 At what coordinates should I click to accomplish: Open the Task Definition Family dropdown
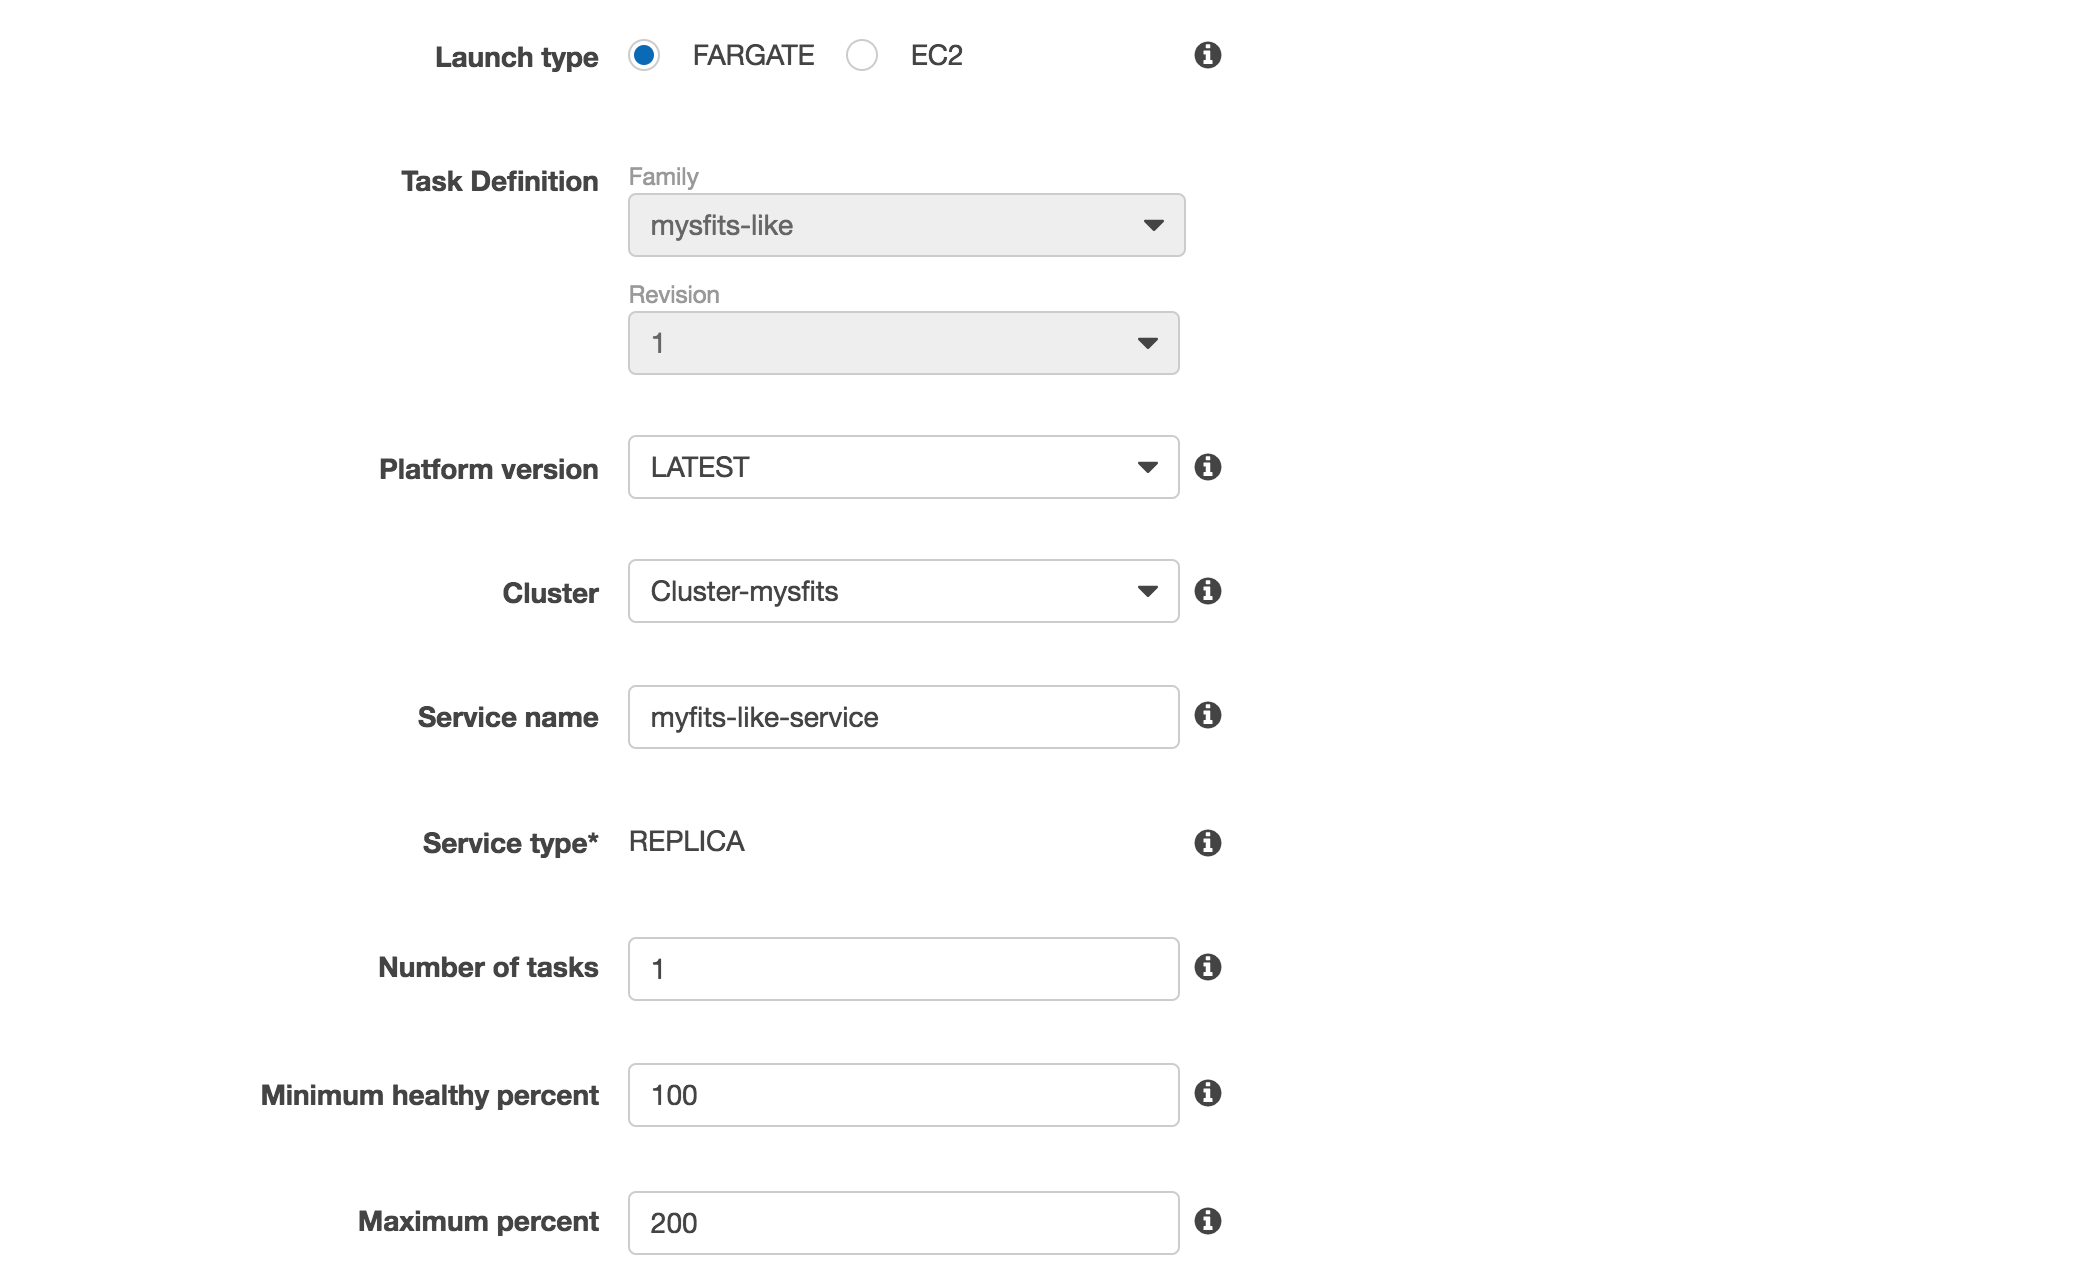(x=907, y=225)
